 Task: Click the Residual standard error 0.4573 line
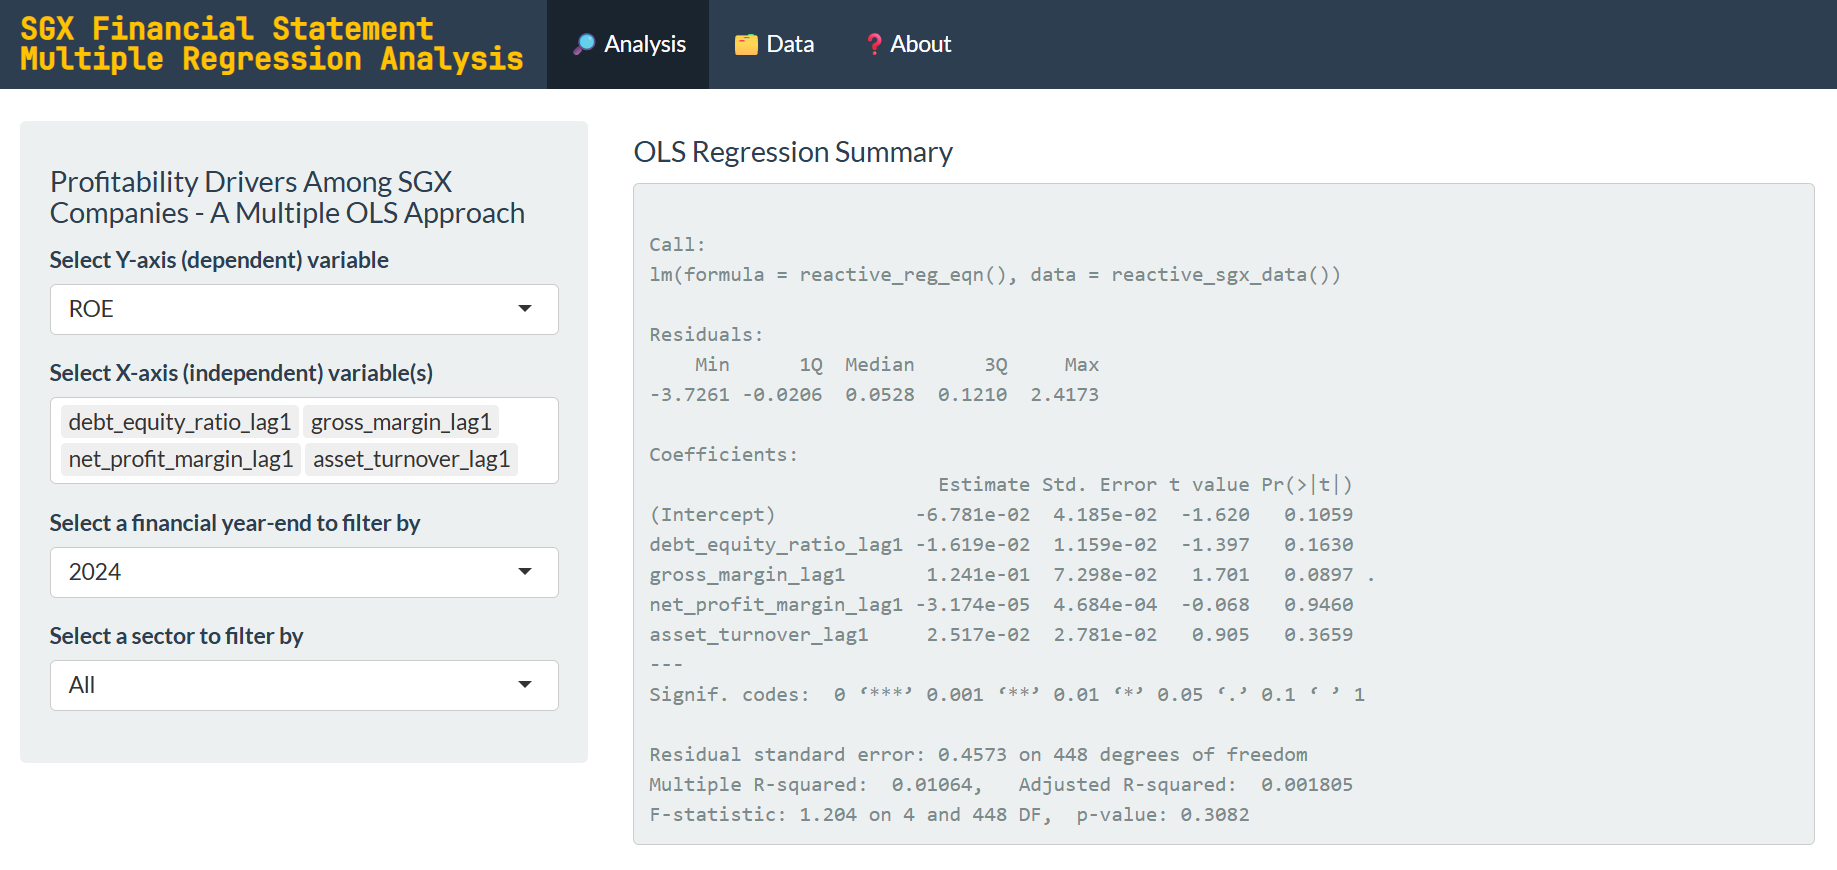[978, 755]
